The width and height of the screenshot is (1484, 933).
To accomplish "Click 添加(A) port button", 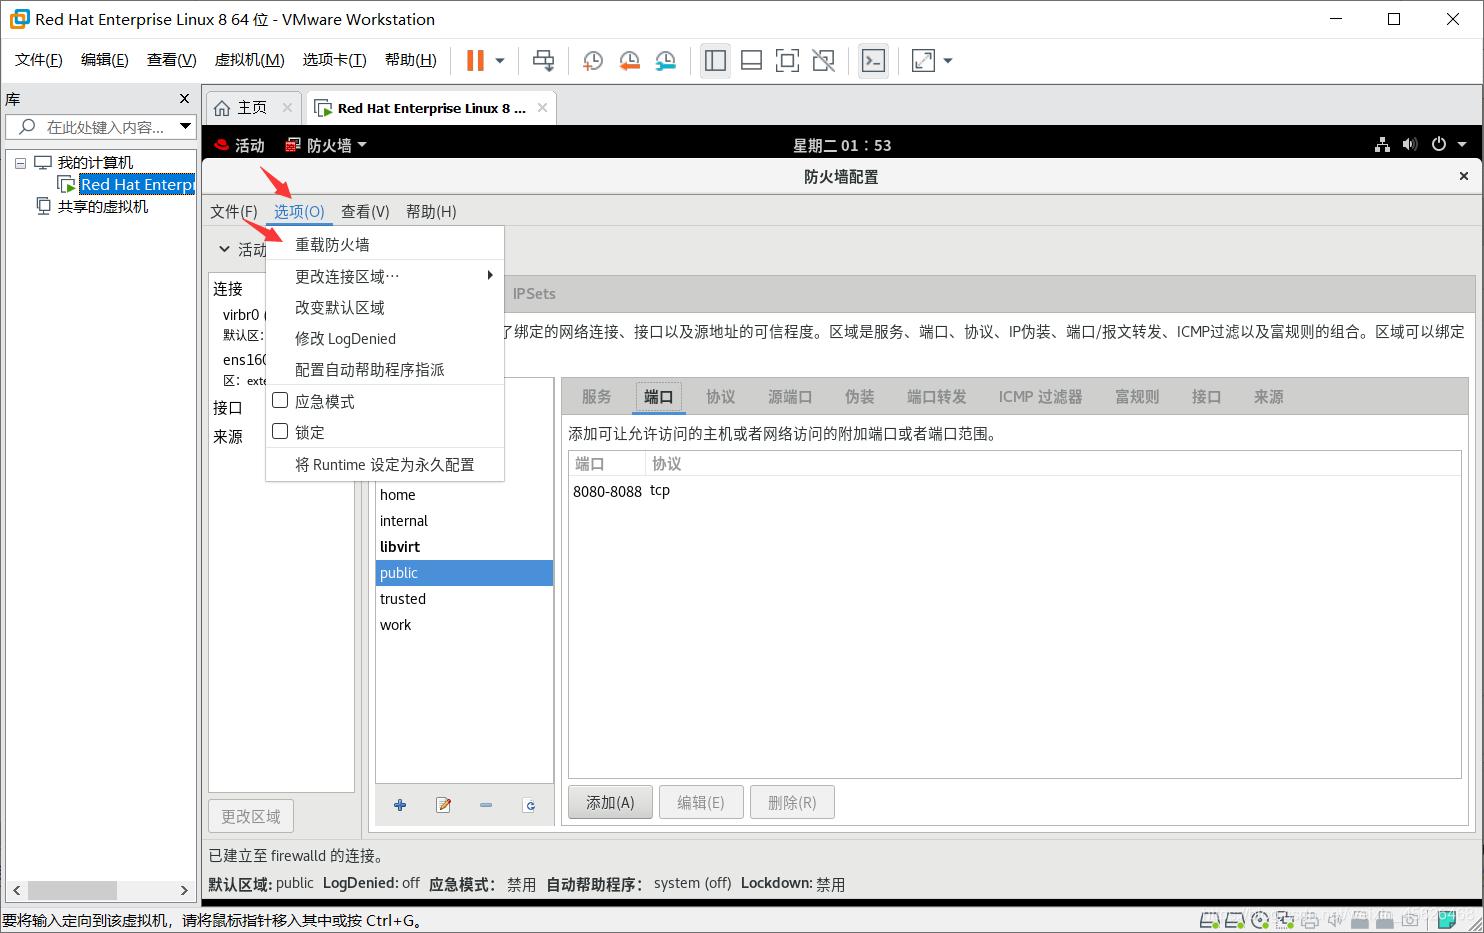I will pyautogui.click(x=610, y=802).
